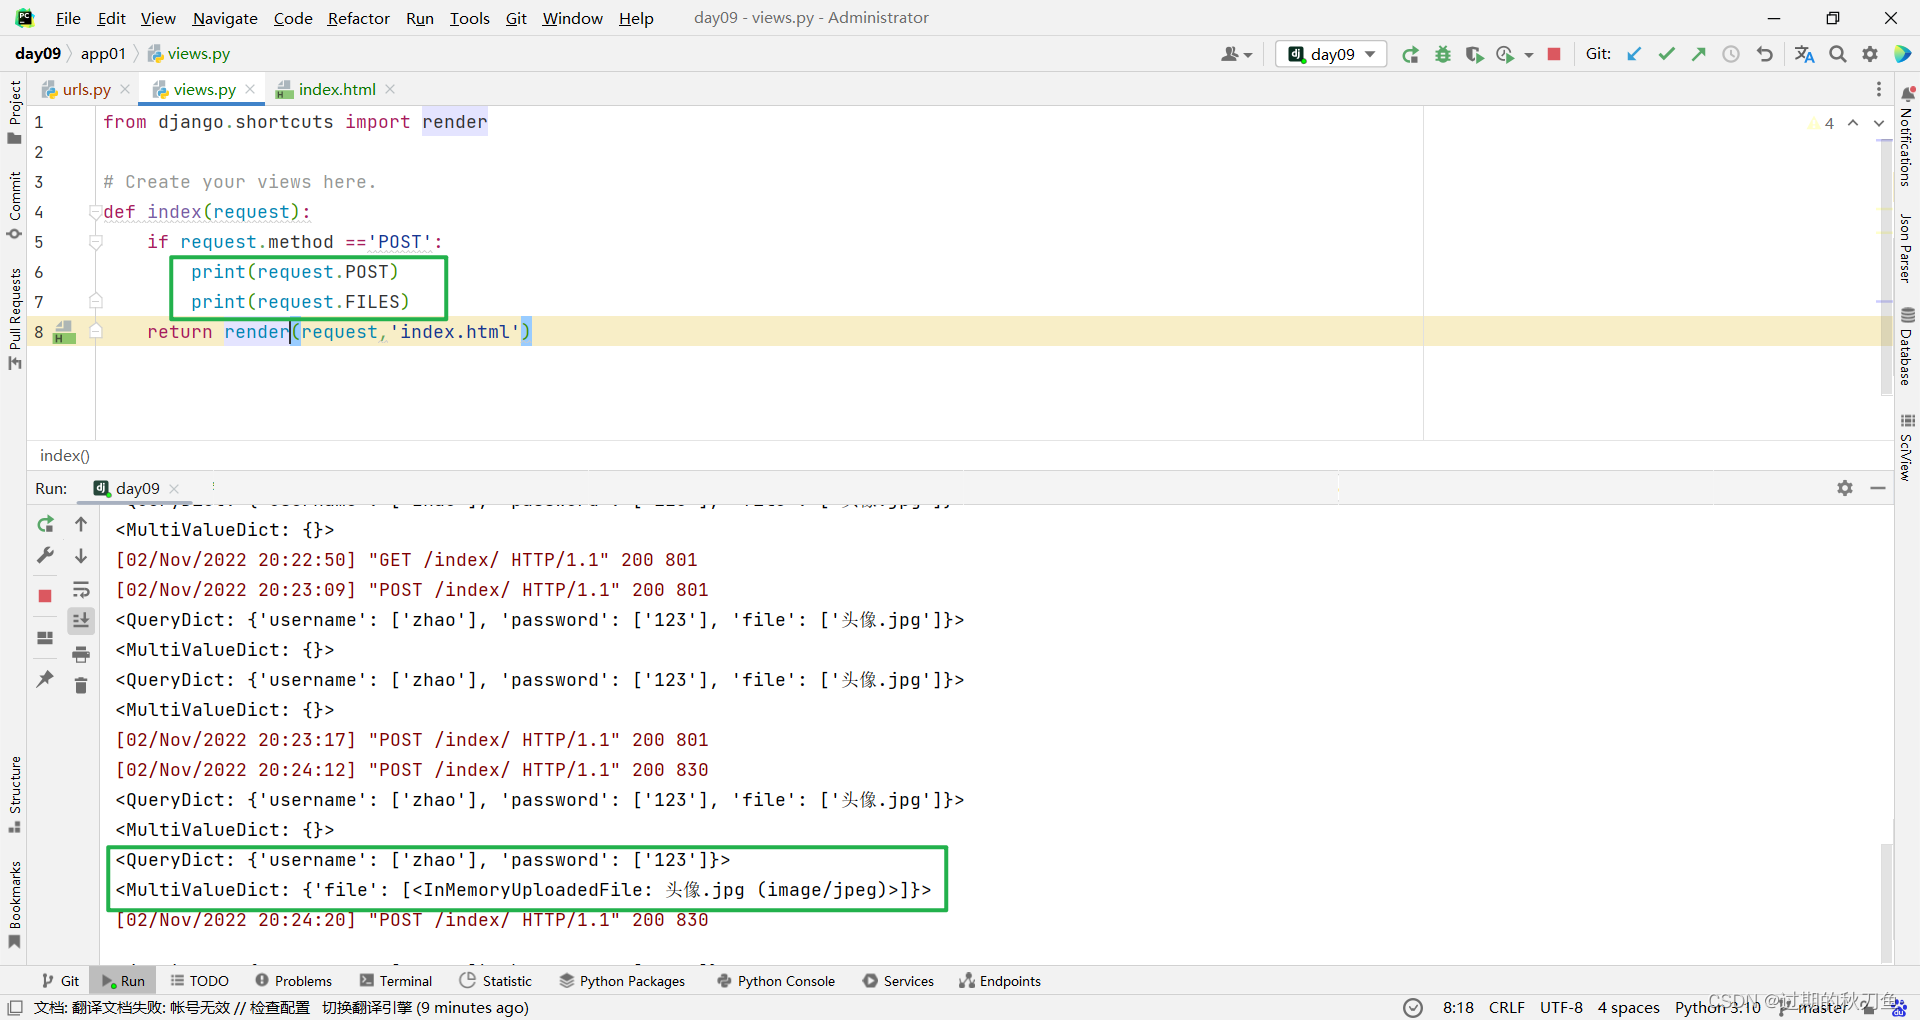1920x1020 pixels.
Task: Update project from Git (blue arrow)
Action: (x=1634, y=55)
